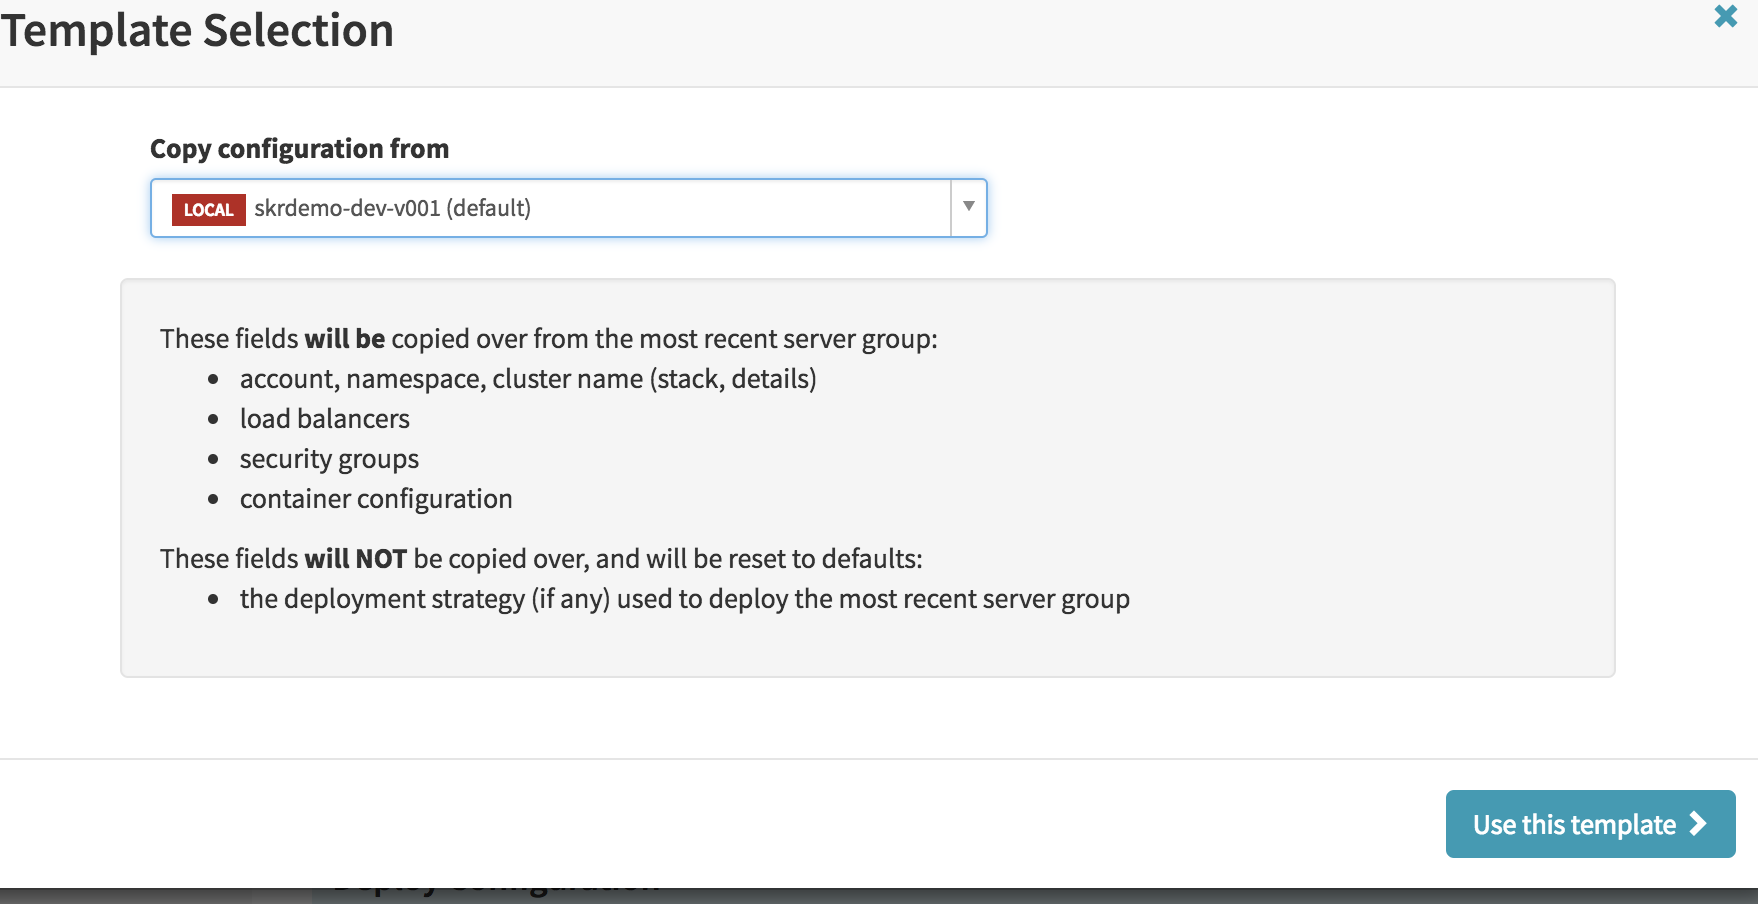1758x904 pixels.
Task: Click the Template Selection heading
Action: 197,30
